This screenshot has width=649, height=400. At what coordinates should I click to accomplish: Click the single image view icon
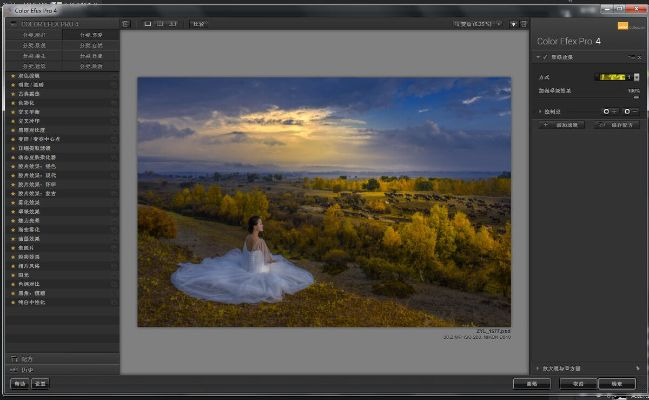(x=147, y=23)
